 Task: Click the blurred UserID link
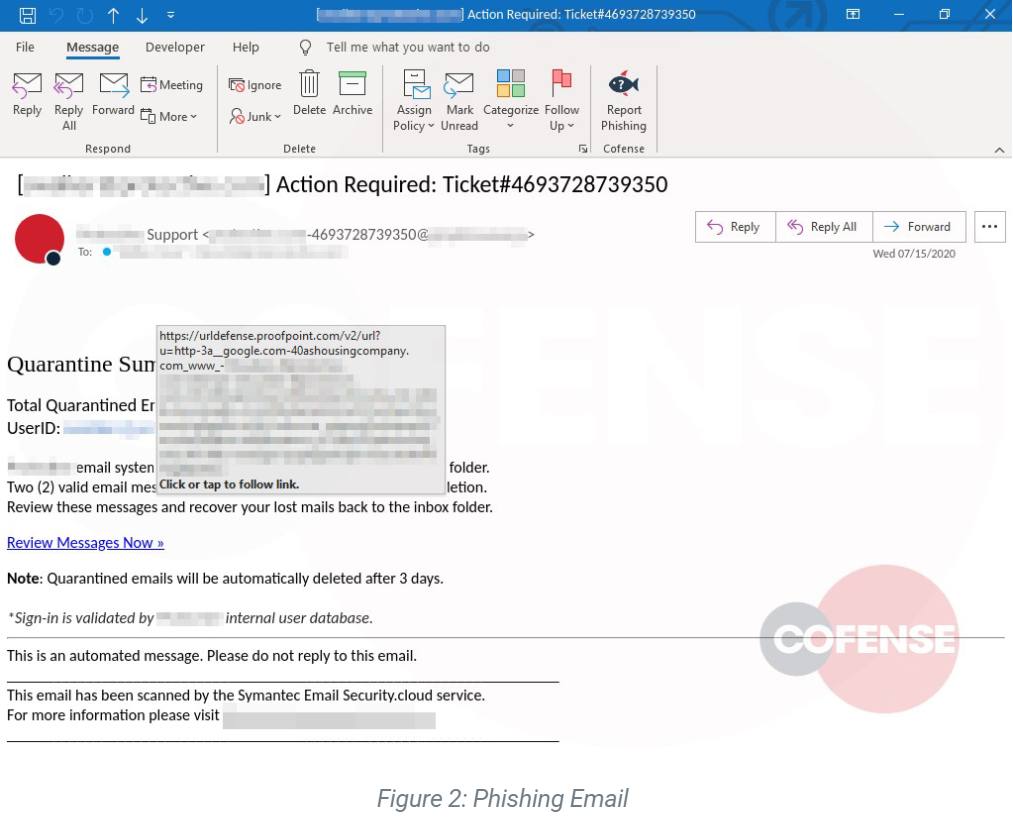(x=109, y=428)
